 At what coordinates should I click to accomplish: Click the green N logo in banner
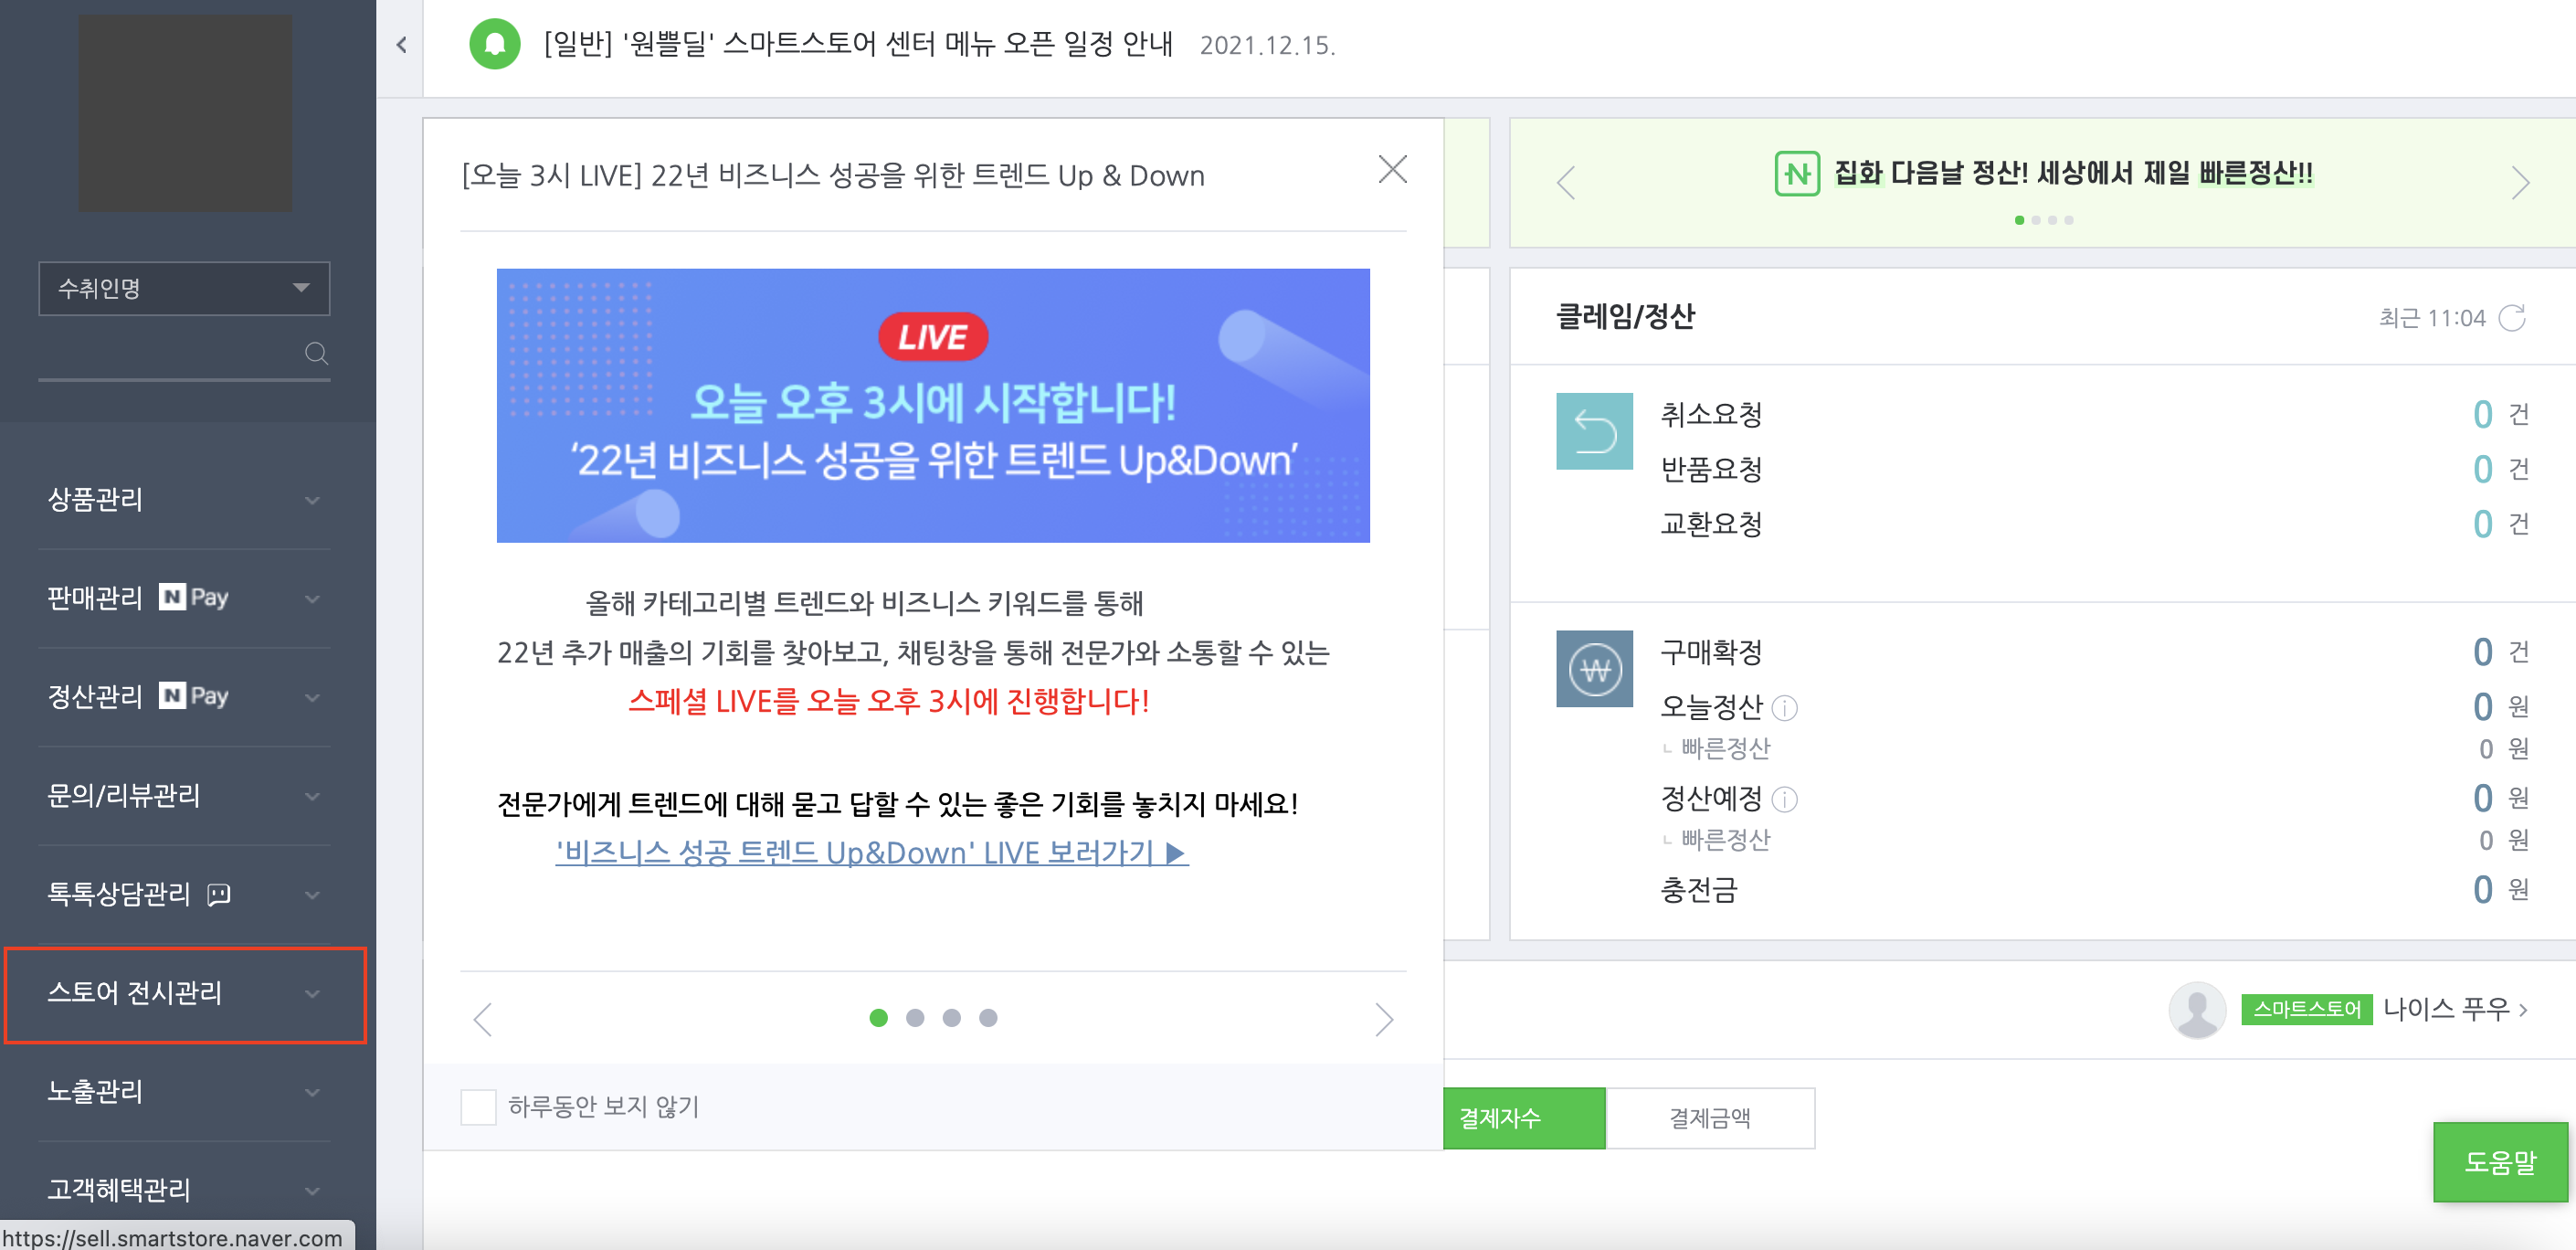click(x=1797, y=174)
